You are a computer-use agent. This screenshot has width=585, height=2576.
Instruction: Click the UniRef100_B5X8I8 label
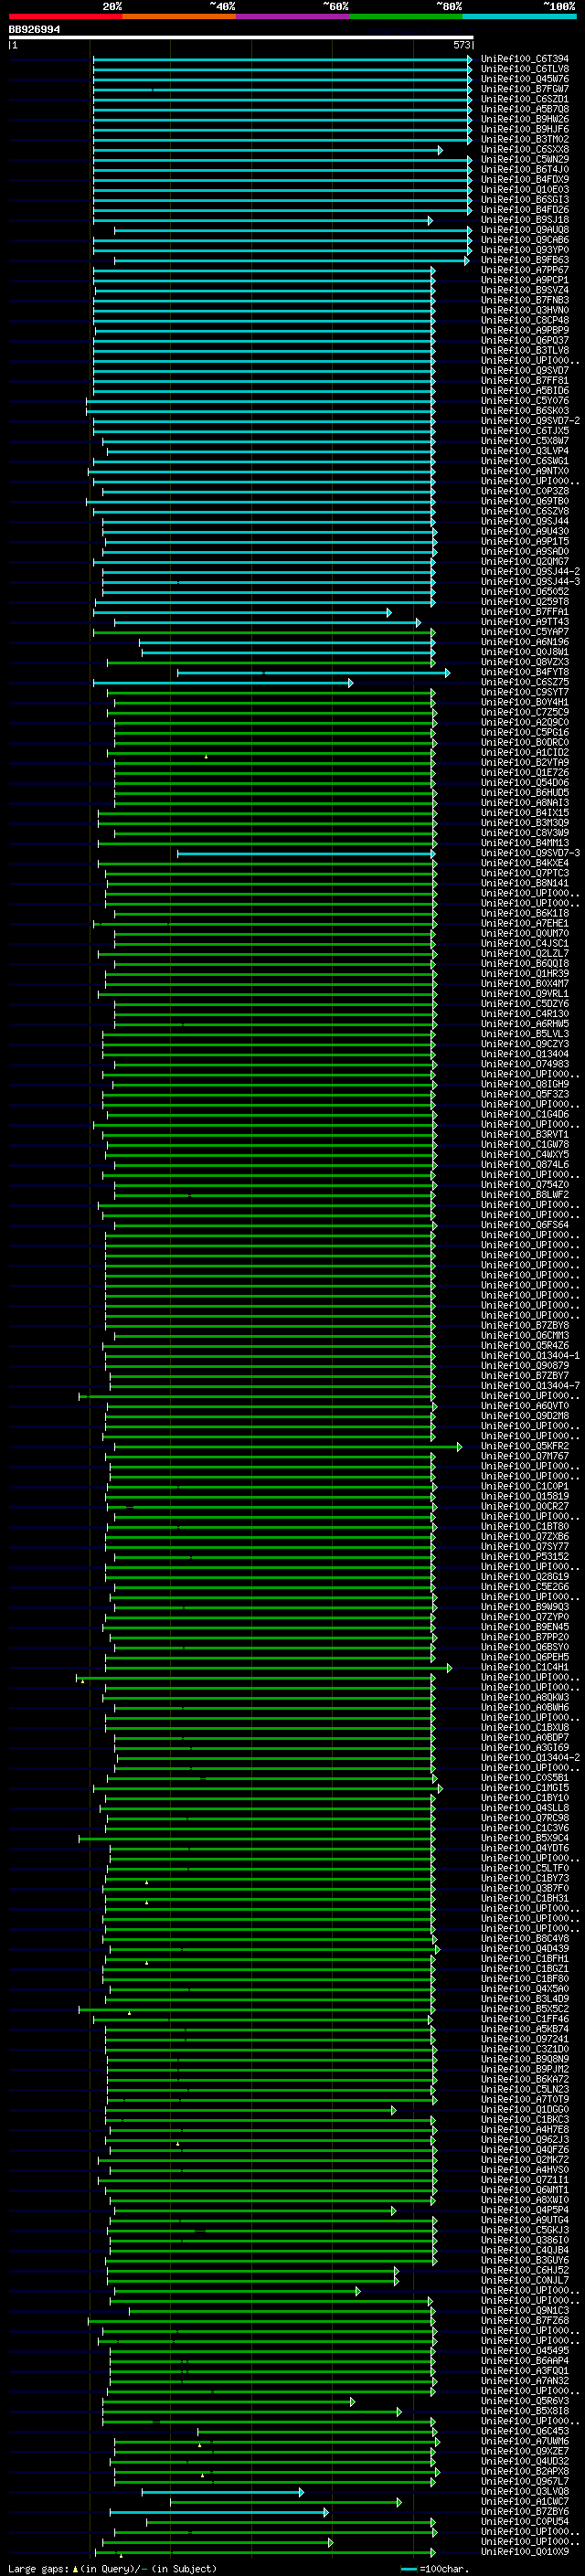point(525,2412)
